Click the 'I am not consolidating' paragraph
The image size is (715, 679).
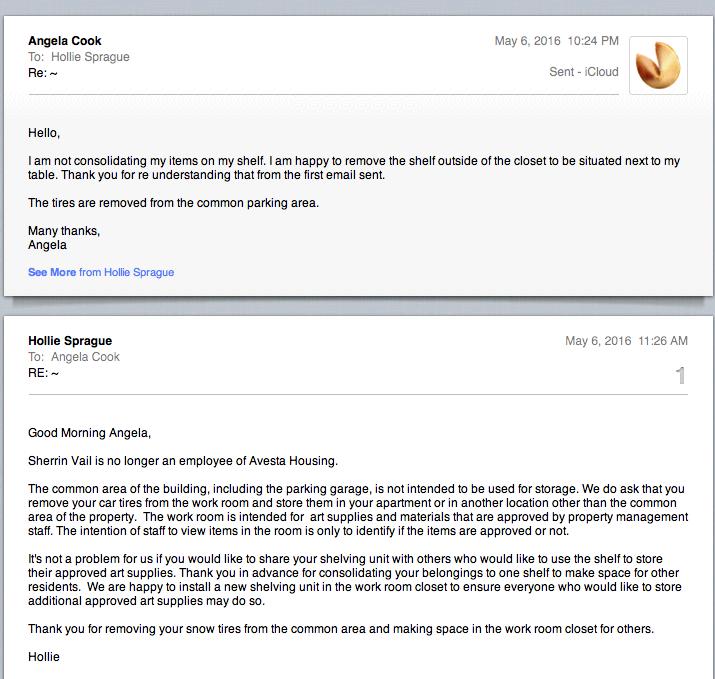(354, 168)
